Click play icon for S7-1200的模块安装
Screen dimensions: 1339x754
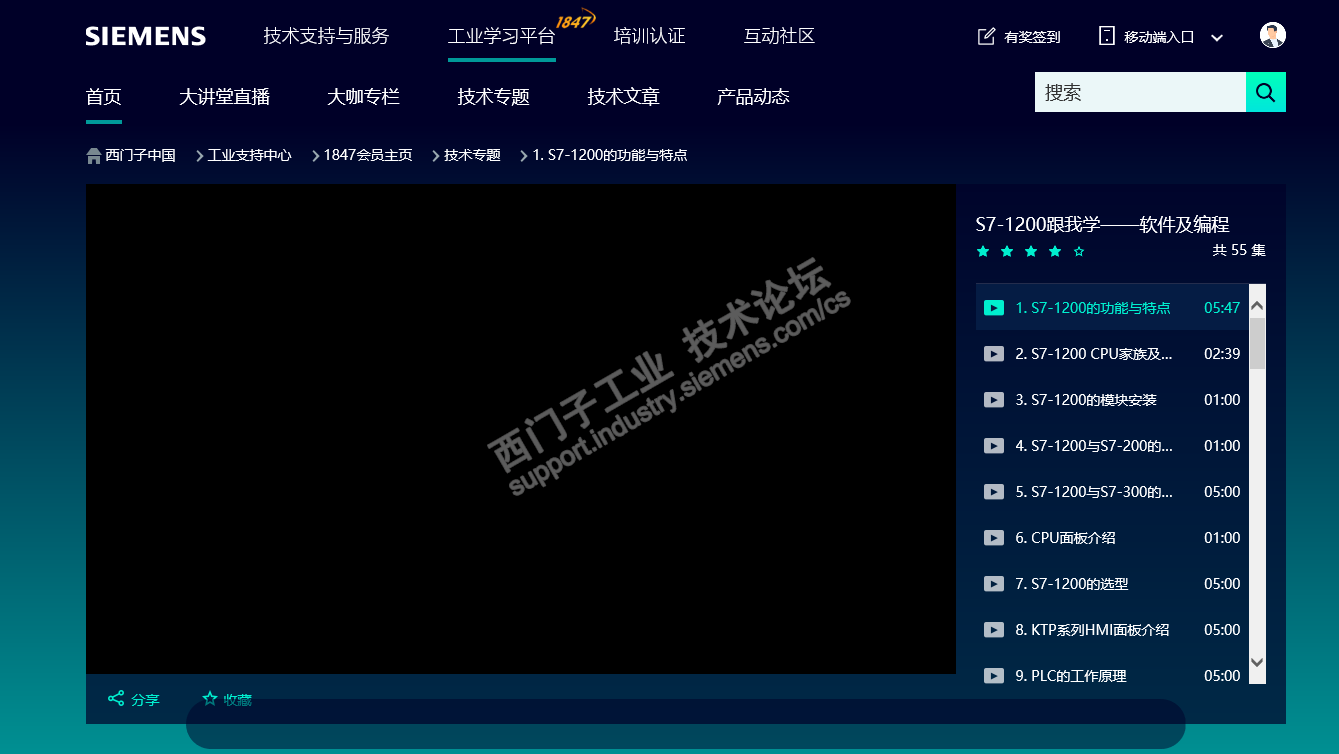[994, 400]
